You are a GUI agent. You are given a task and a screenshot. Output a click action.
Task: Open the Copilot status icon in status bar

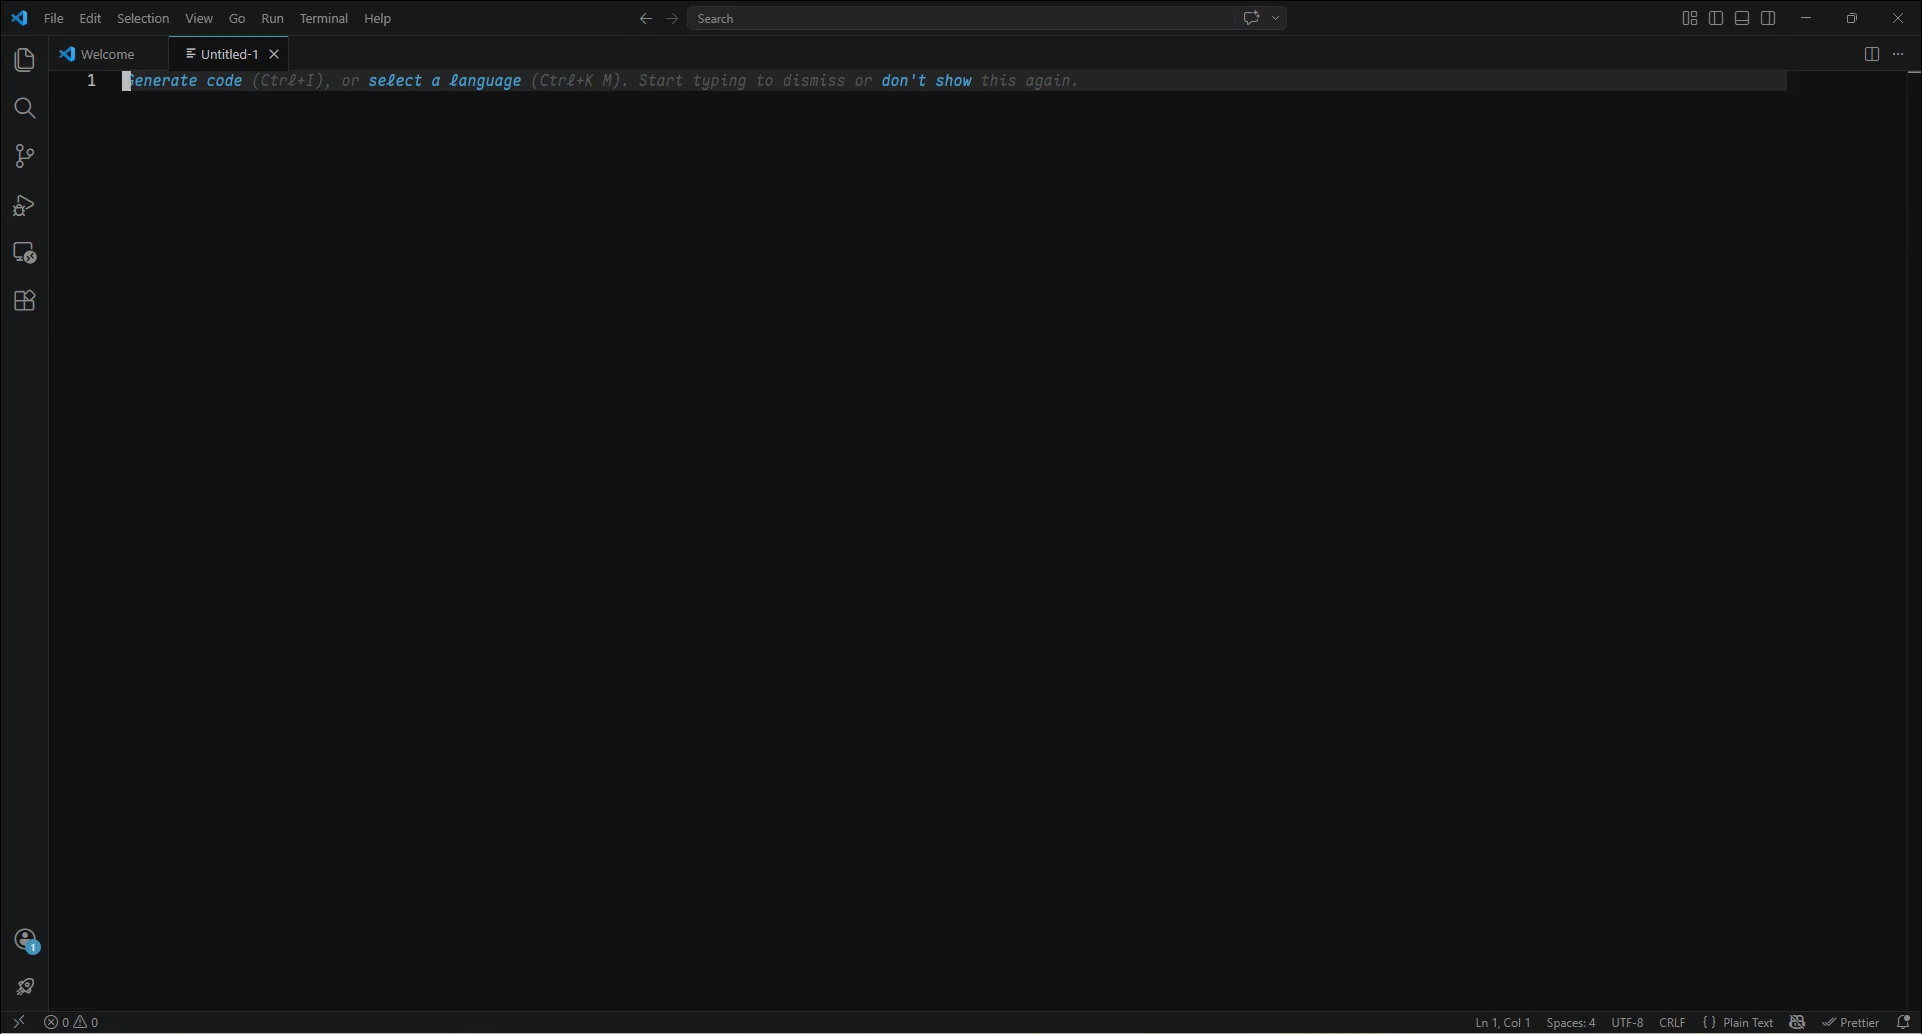(1797, 1022)
